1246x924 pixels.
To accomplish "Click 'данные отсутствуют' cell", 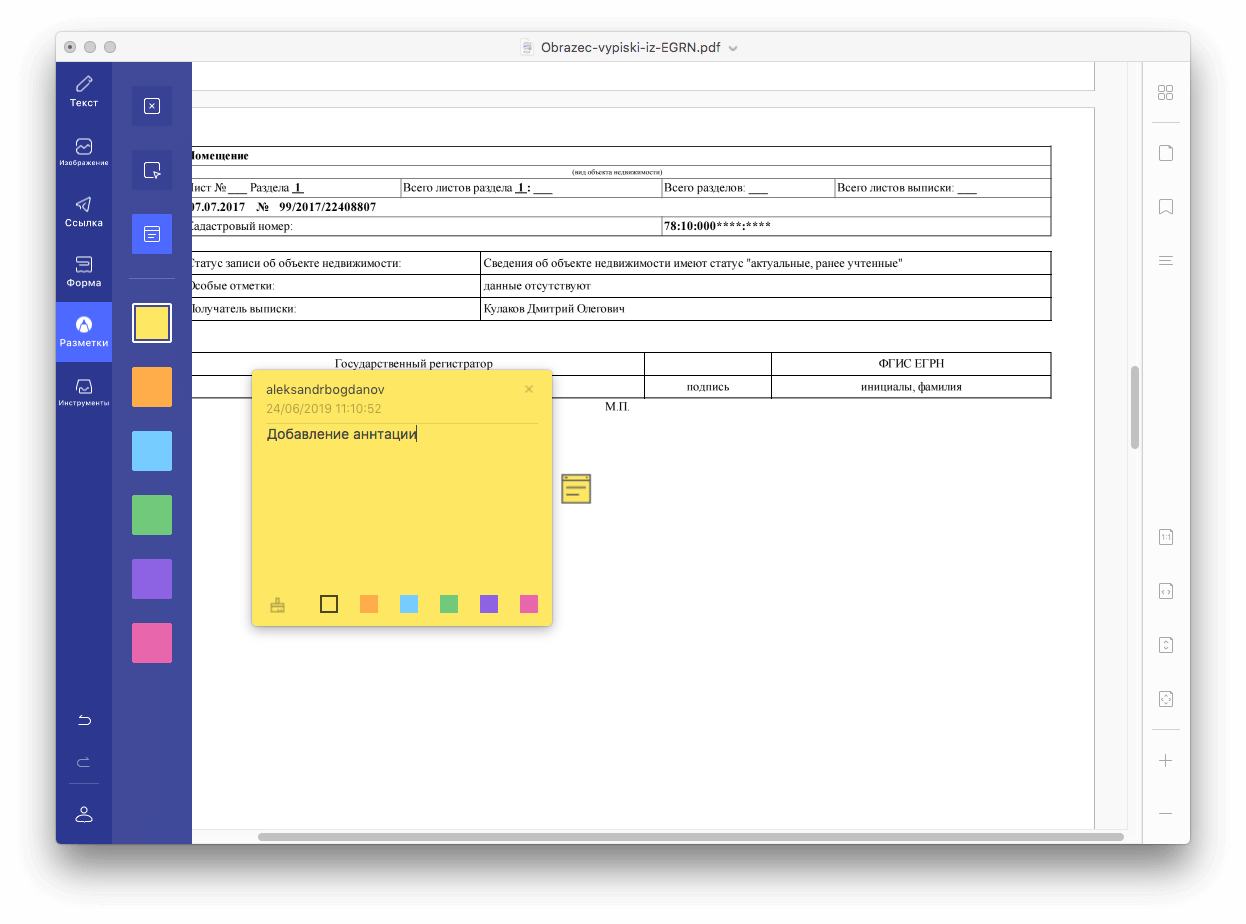I will [765, 286].
